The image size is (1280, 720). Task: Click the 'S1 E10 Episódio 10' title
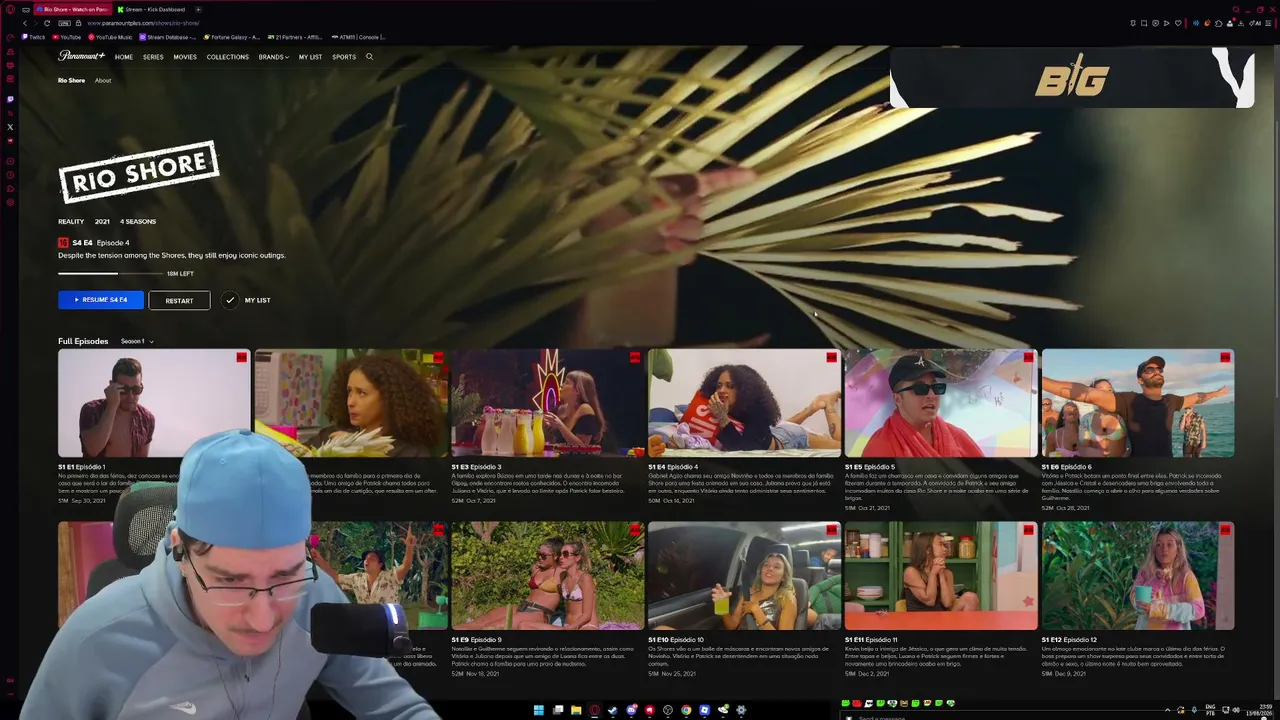point(676,640)
